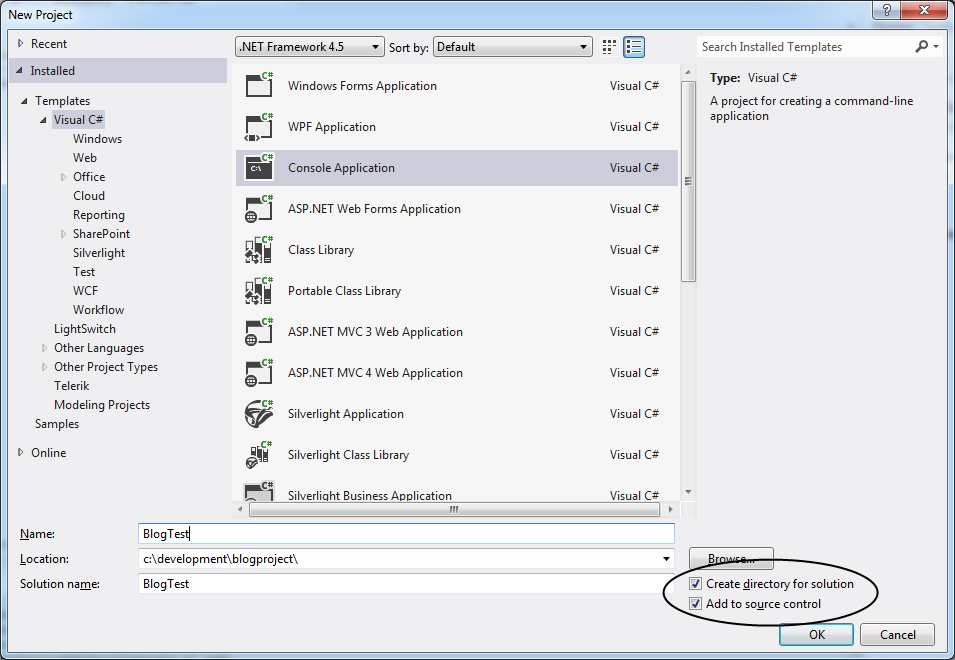Image resolution: width=955 pixels, height=660 pixels.
Task: Click the Silverlight Class Library icon
Action: (x=259, y=455)
